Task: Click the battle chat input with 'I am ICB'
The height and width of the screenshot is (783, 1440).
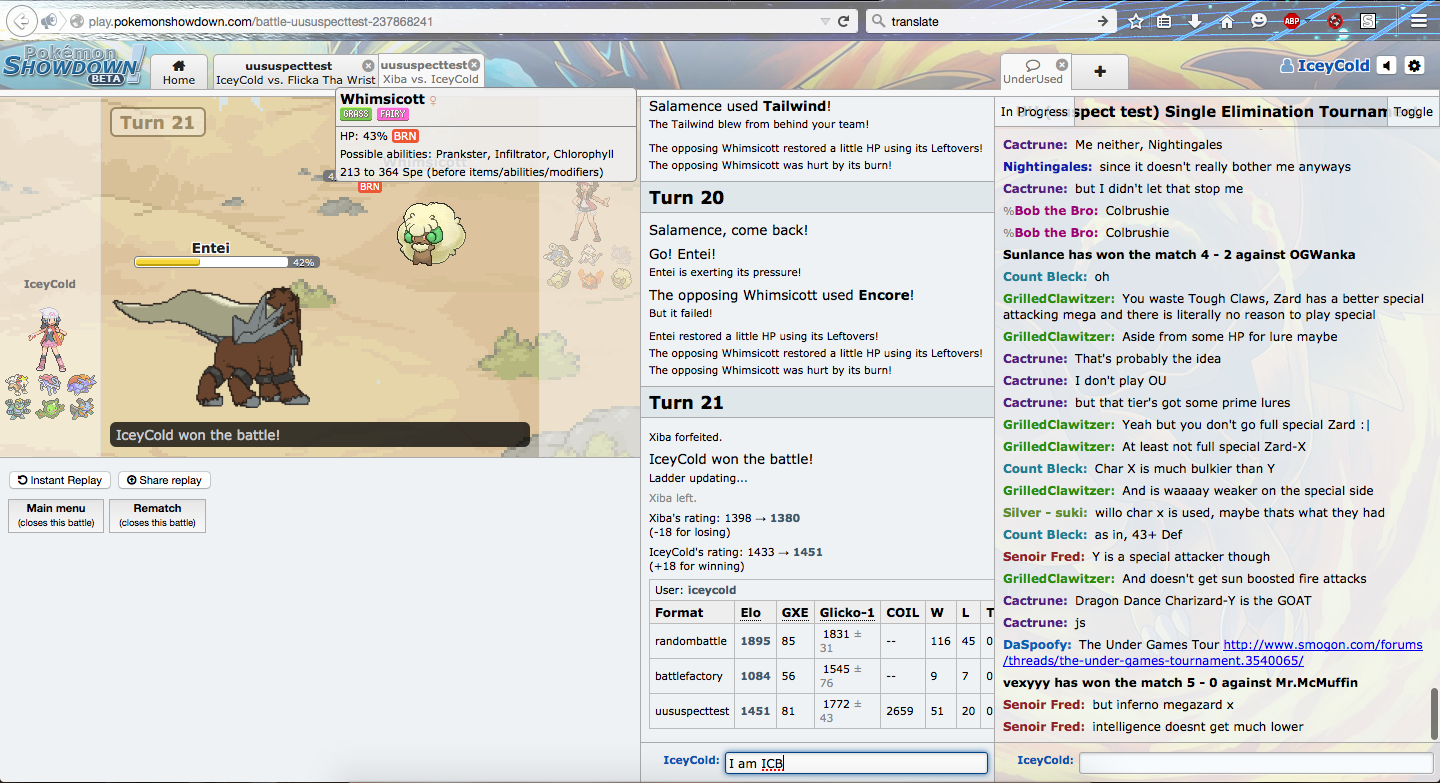Action: [x=856, y=763]
